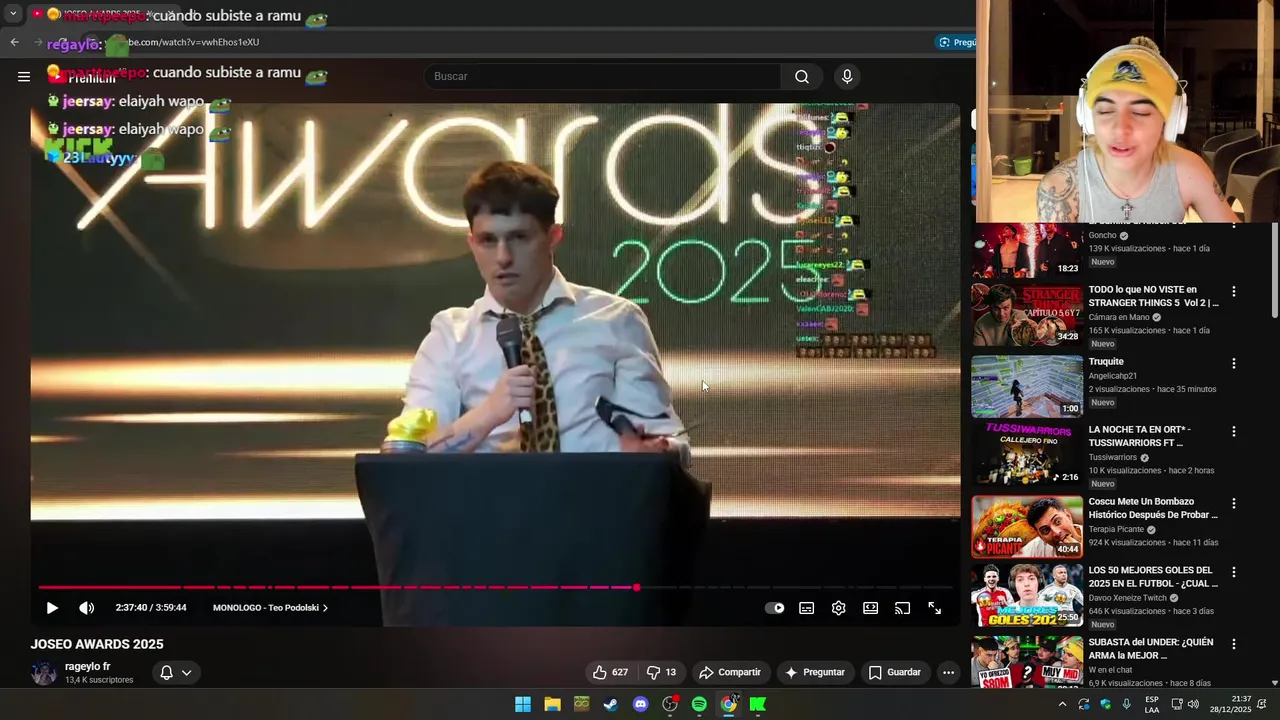
Task: Open the Truquito video title
Action: (1106, 362)
